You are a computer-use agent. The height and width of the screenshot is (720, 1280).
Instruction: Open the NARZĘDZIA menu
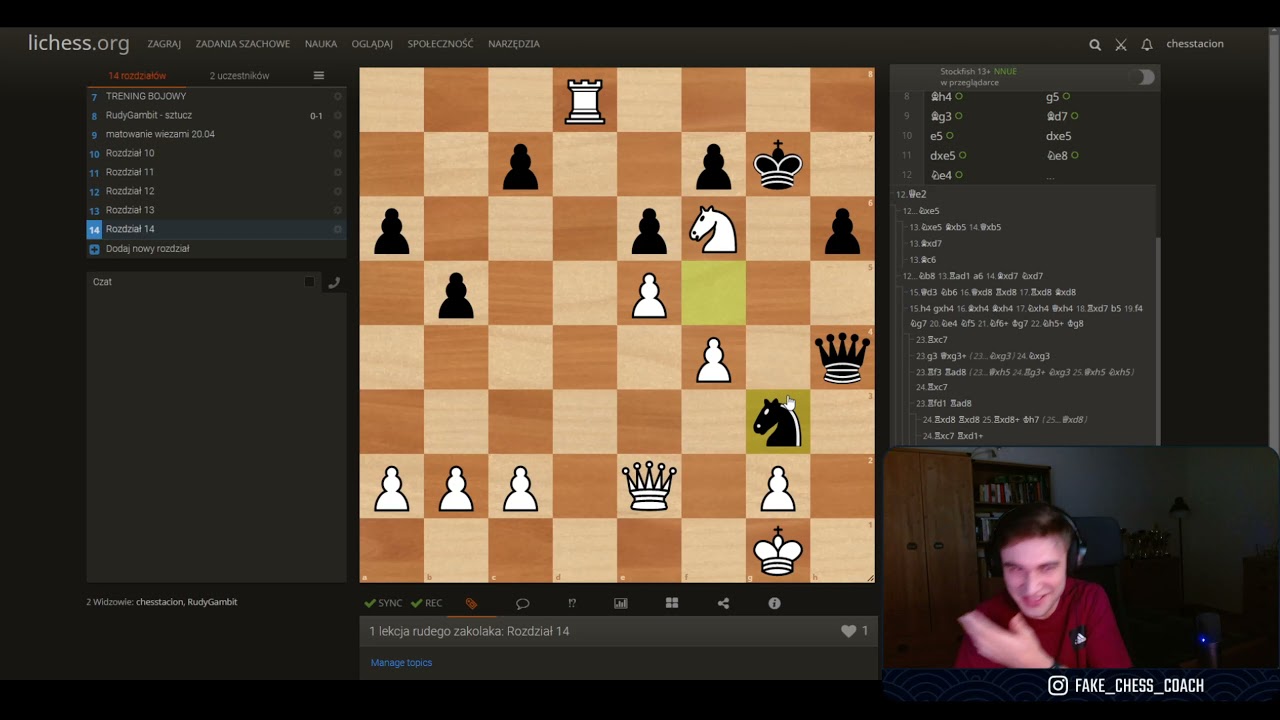point(514,44)
